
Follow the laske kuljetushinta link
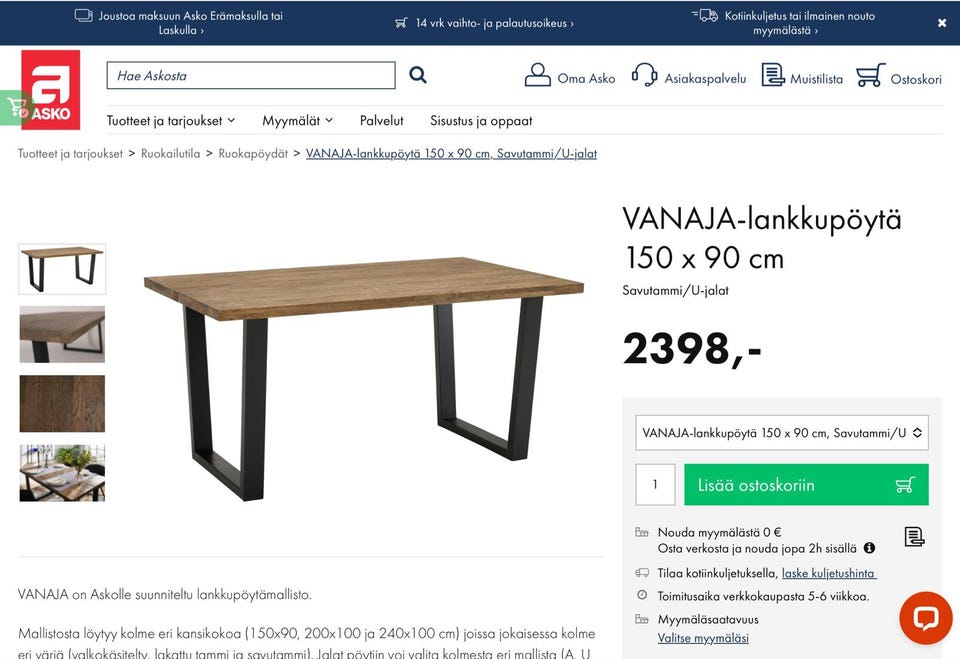coord(828,573)
